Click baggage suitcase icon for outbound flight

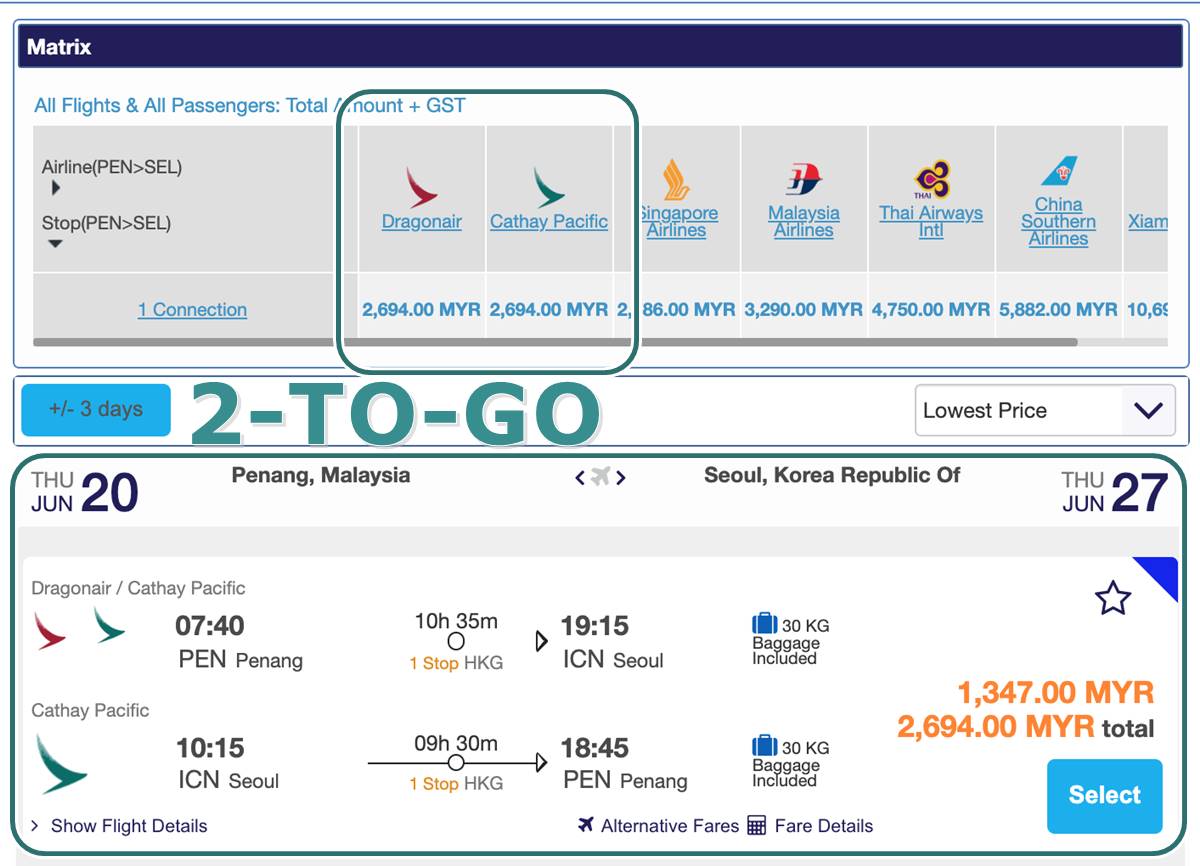point(764,625)
